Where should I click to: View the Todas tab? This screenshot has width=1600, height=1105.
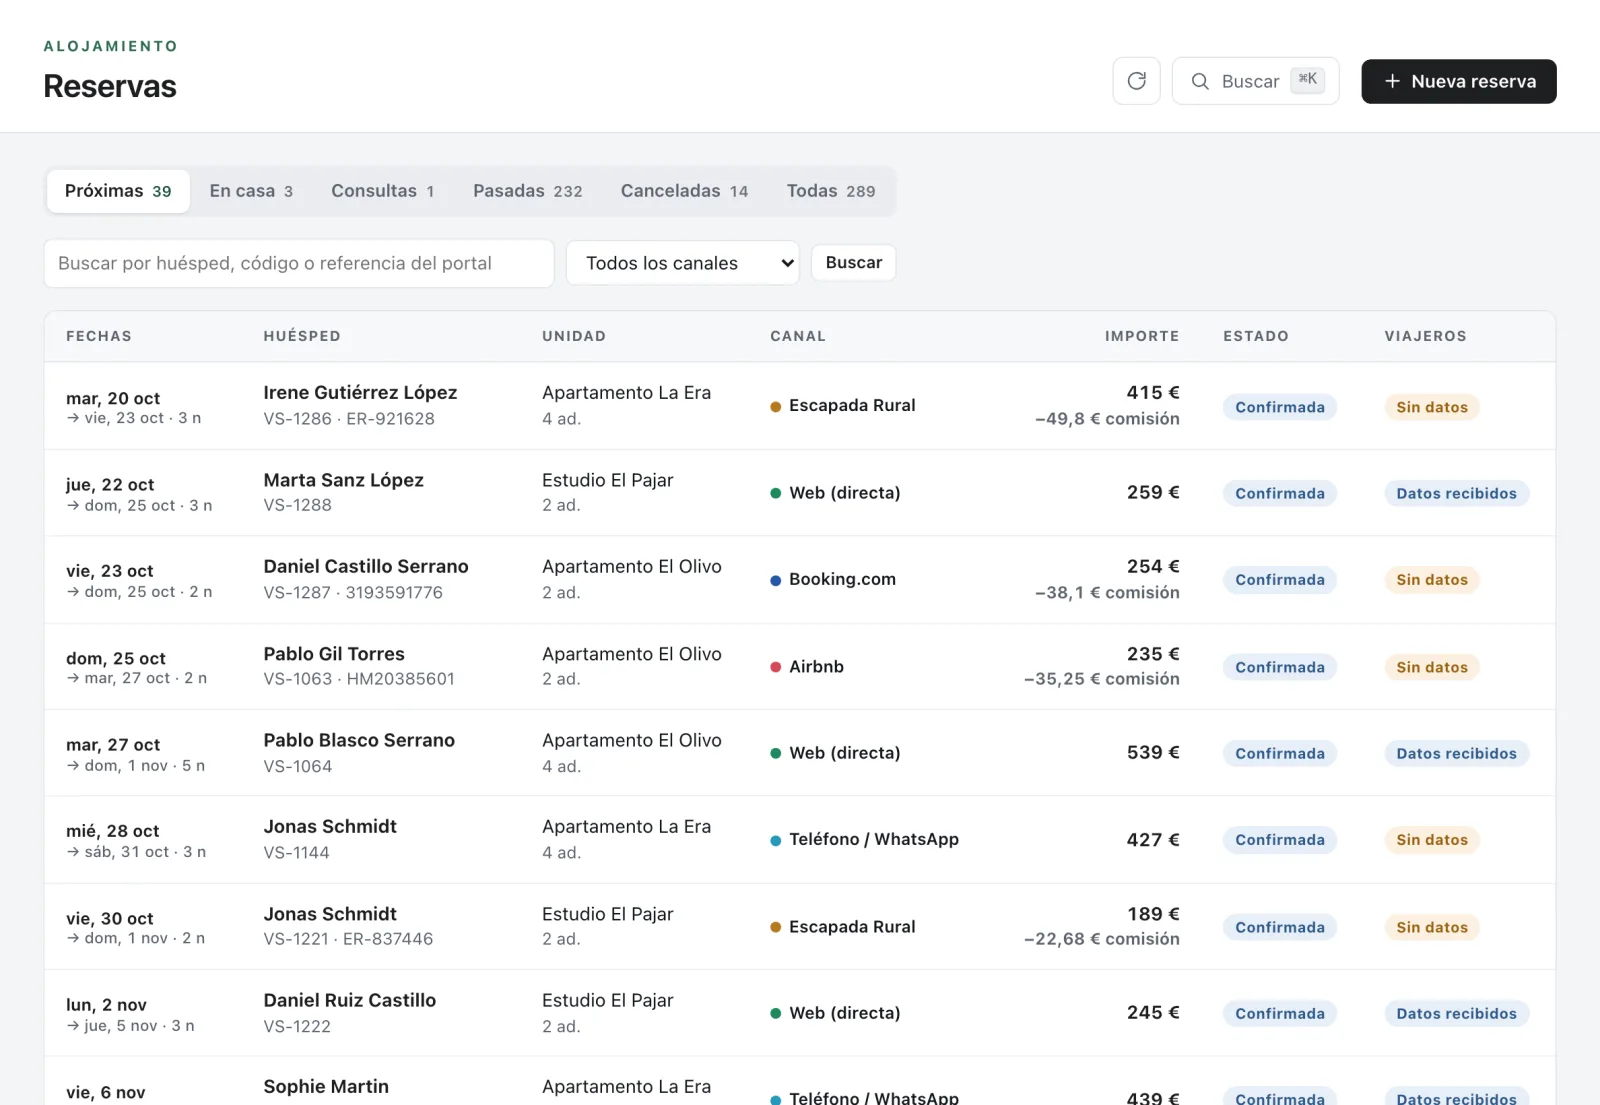tap(831, 191)
